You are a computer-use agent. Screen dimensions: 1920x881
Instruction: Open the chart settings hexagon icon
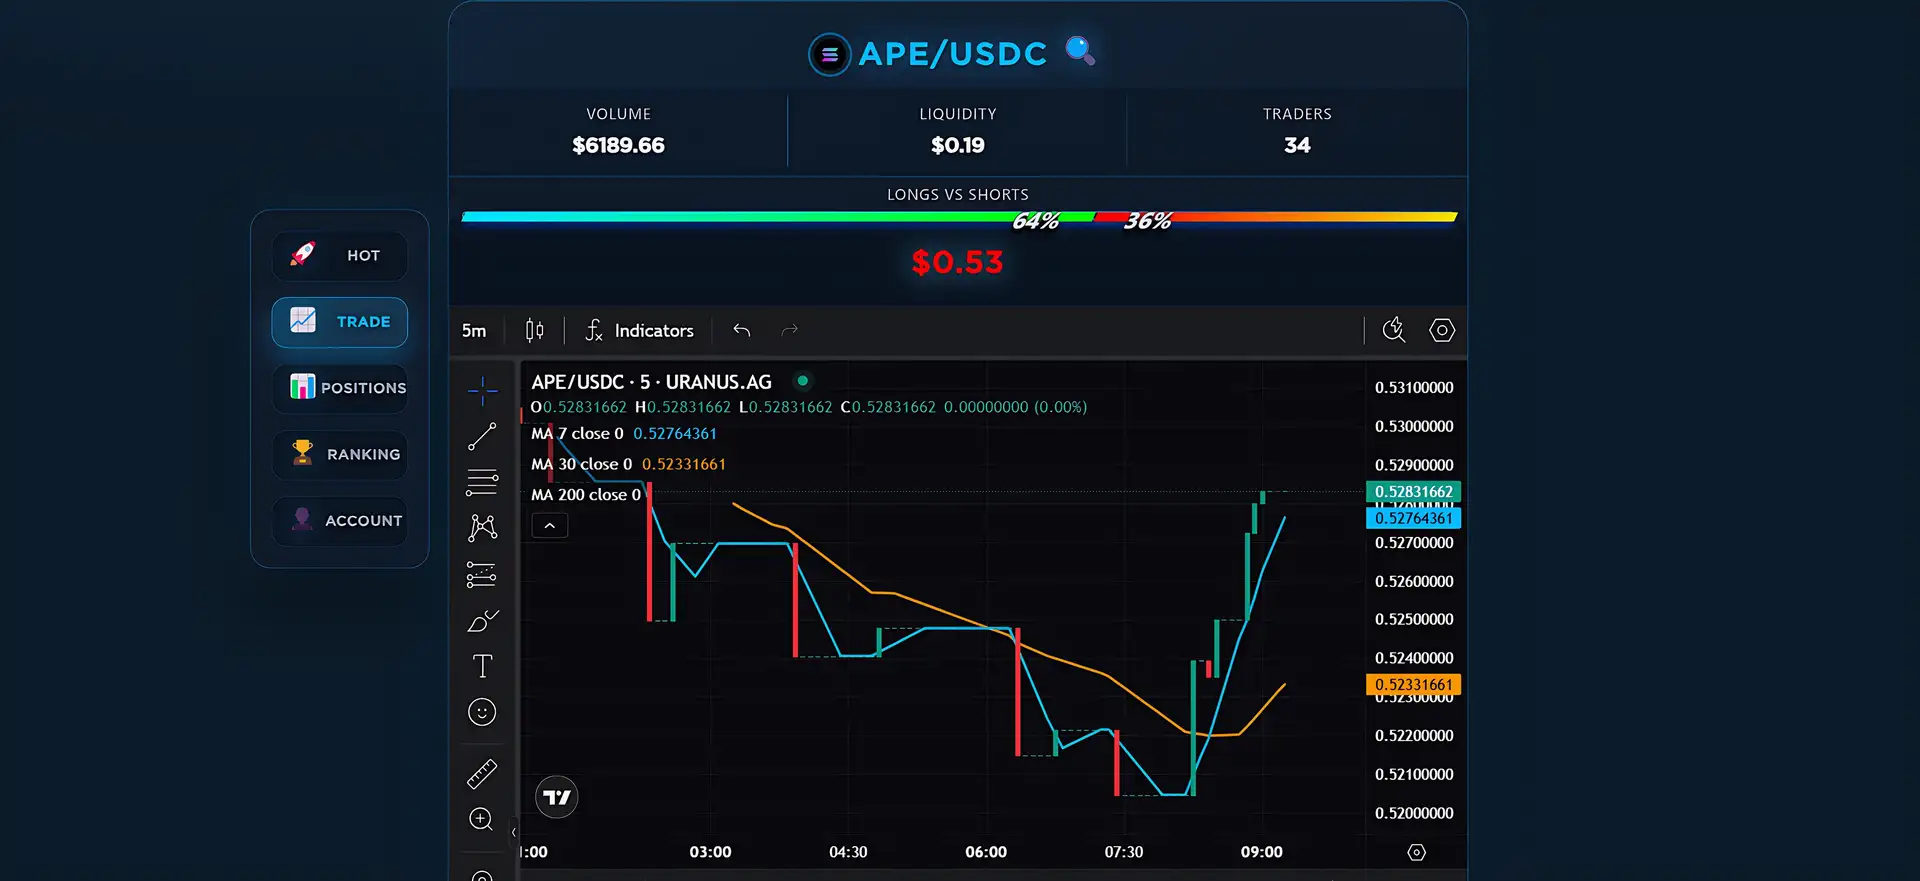tap(1441, 330)
